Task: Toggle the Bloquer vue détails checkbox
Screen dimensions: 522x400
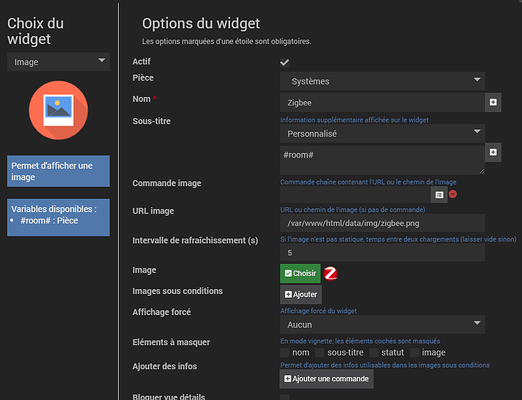Action: coord(285,397)
